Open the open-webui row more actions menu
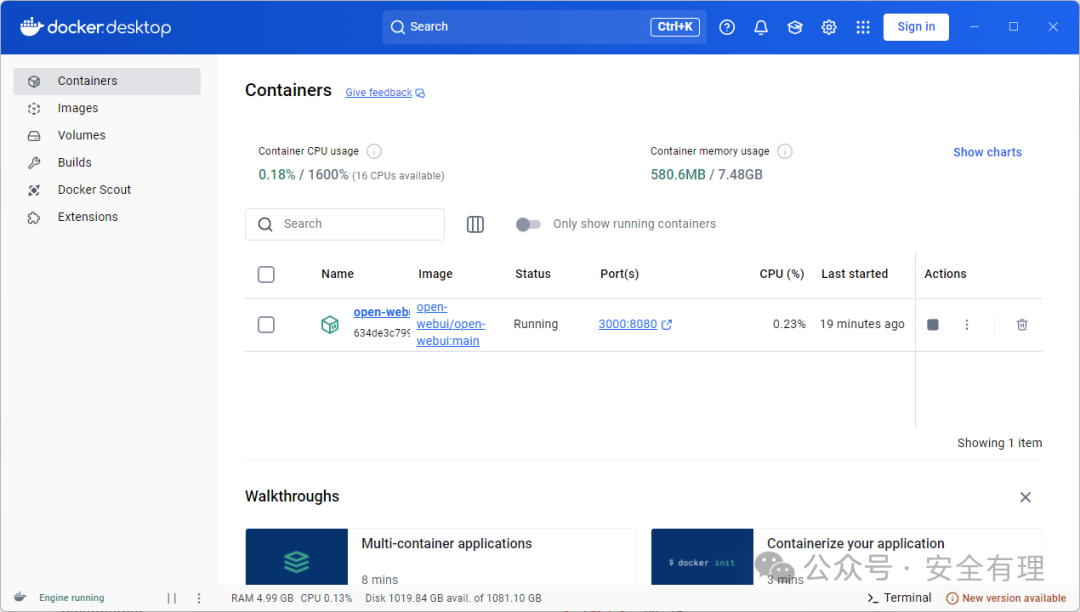This screenshot has height=612, width=1080. pyautogui.click(x=966, y=324)
